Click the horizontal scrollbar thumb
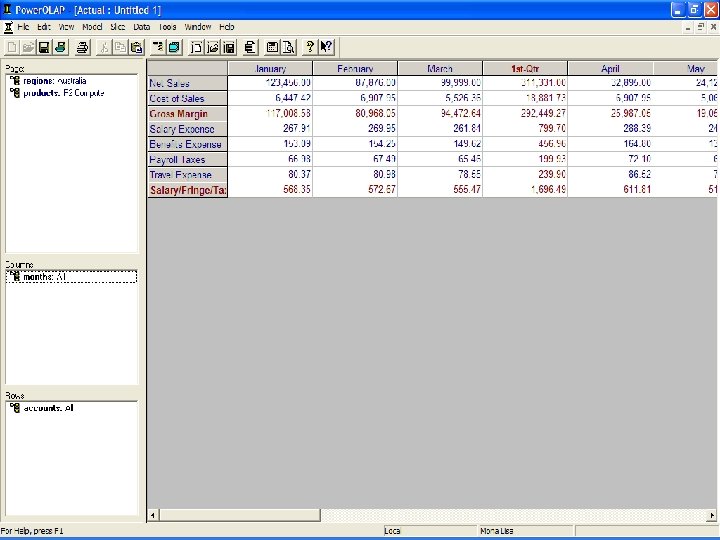This screenshot has height=540, width=720. pos(239,515)
